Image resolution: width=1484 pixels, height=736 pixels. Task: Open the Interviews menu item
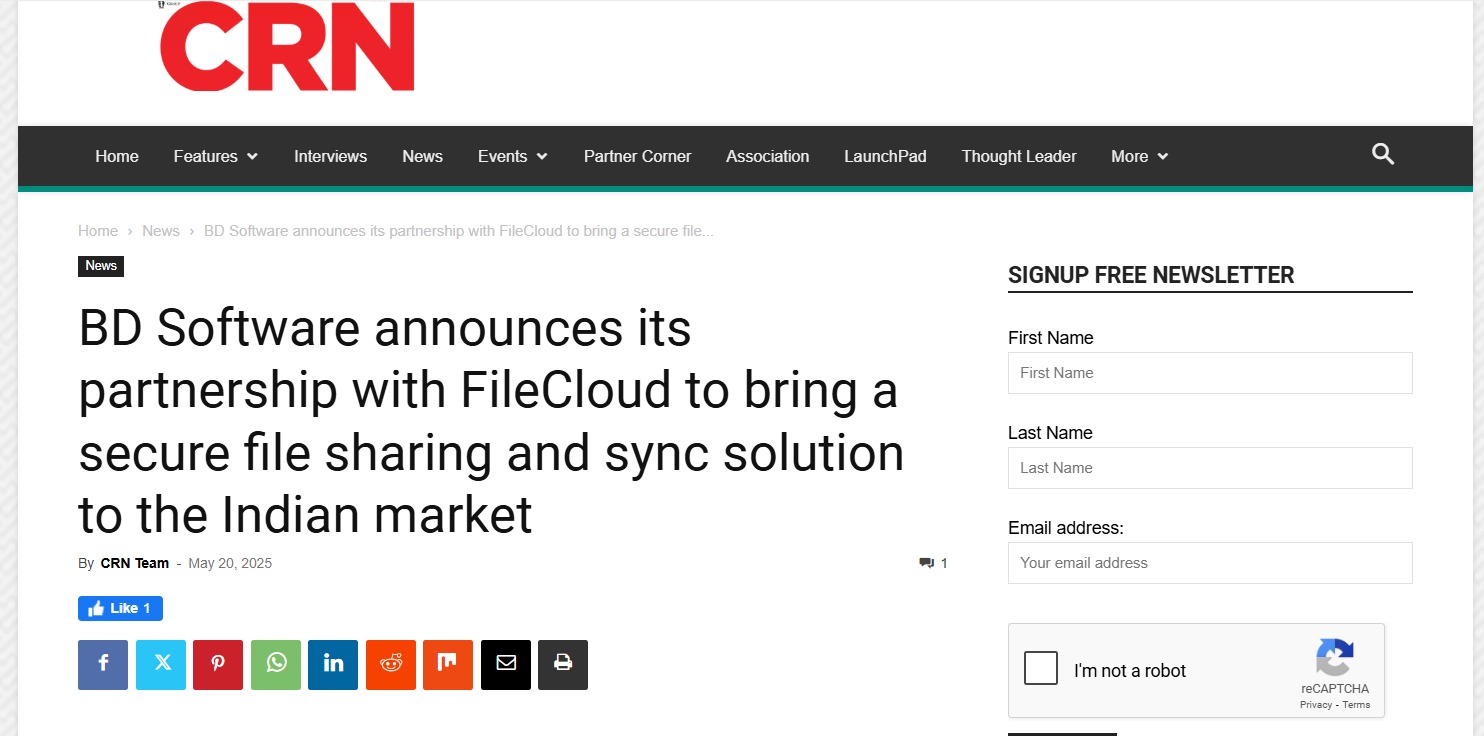pos(330,156)
